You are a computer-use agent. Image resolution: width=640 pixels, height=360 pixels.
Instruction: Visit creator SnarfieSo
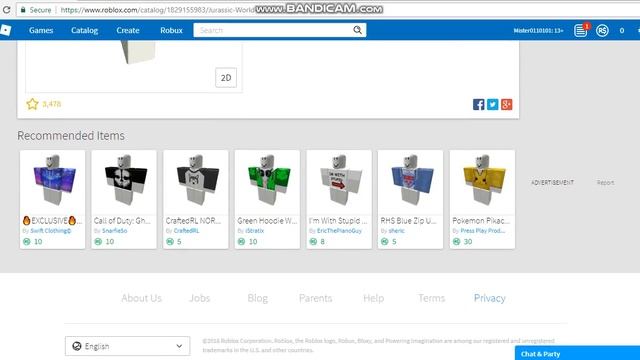coord(115,231)
